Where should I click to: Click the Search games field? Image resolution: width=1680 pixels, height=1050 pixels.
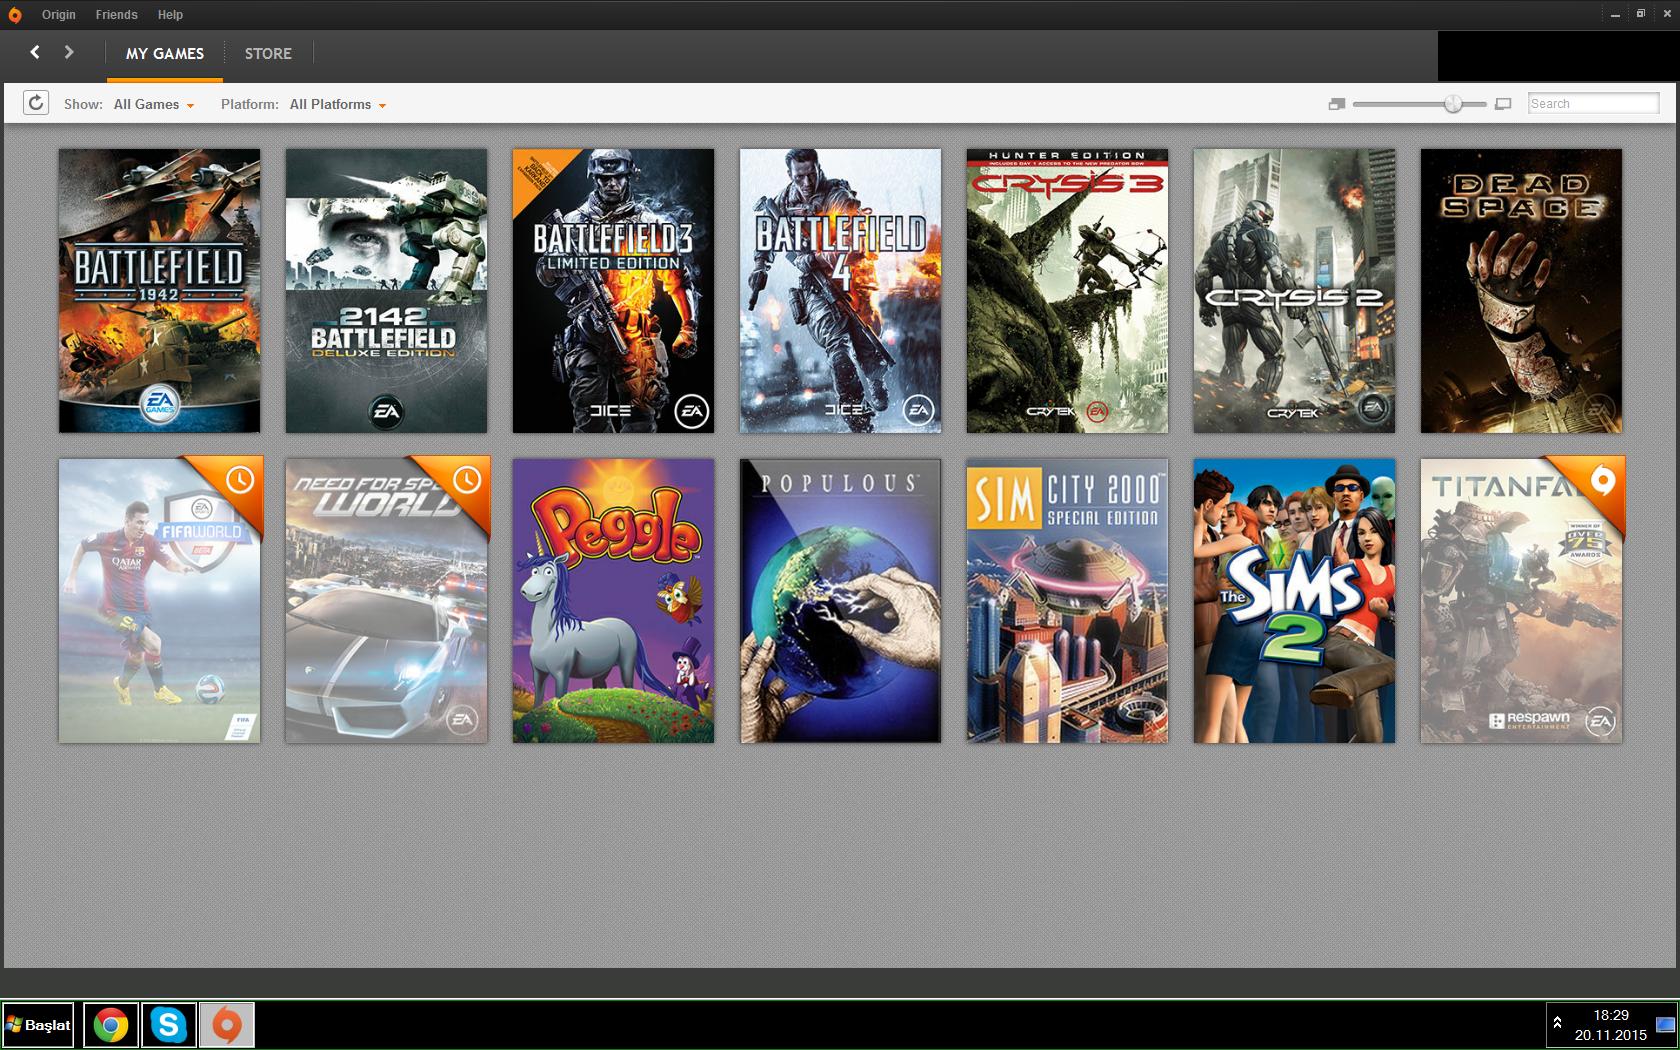coord(1594,104)
